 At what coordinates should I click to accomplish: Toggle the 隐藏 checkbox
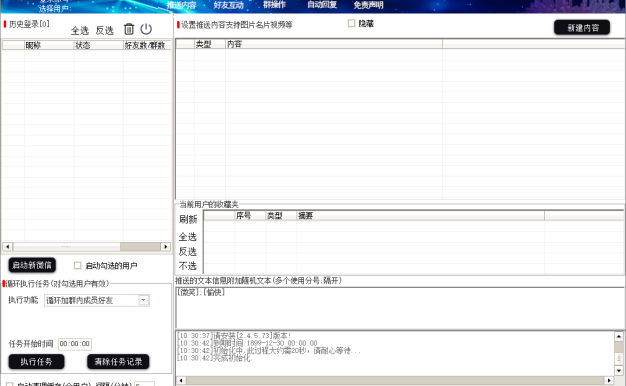(351, 24)
